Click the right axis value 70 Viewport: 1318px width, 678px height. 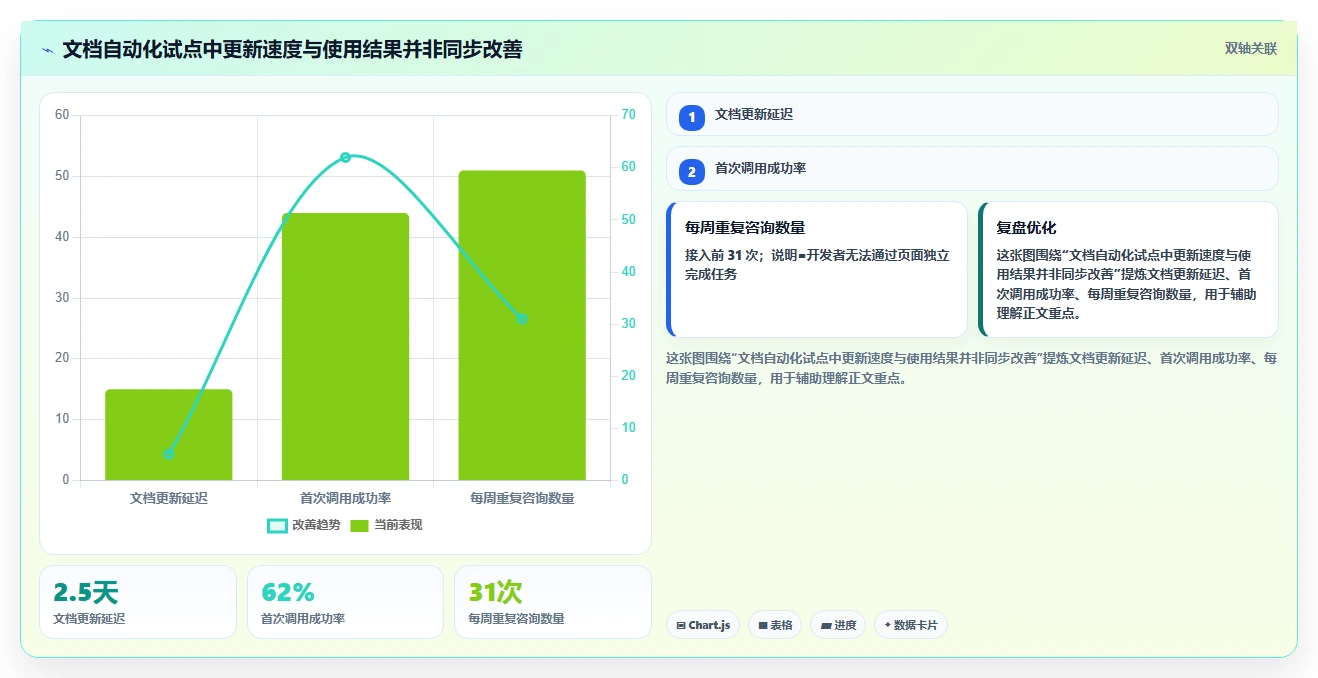pyautogui.click(x=628, y=115)
